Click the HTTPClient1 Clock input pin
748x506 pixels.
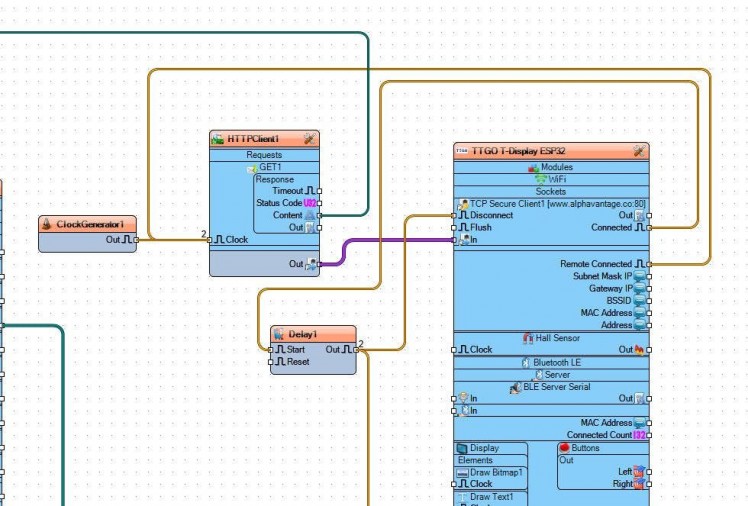click(x=211, y=240)
